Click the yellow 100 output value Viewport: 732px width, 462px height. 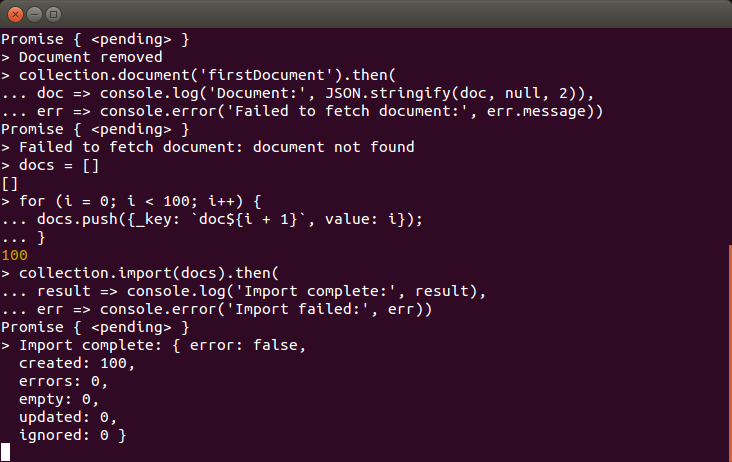click(x=14, y=255)
